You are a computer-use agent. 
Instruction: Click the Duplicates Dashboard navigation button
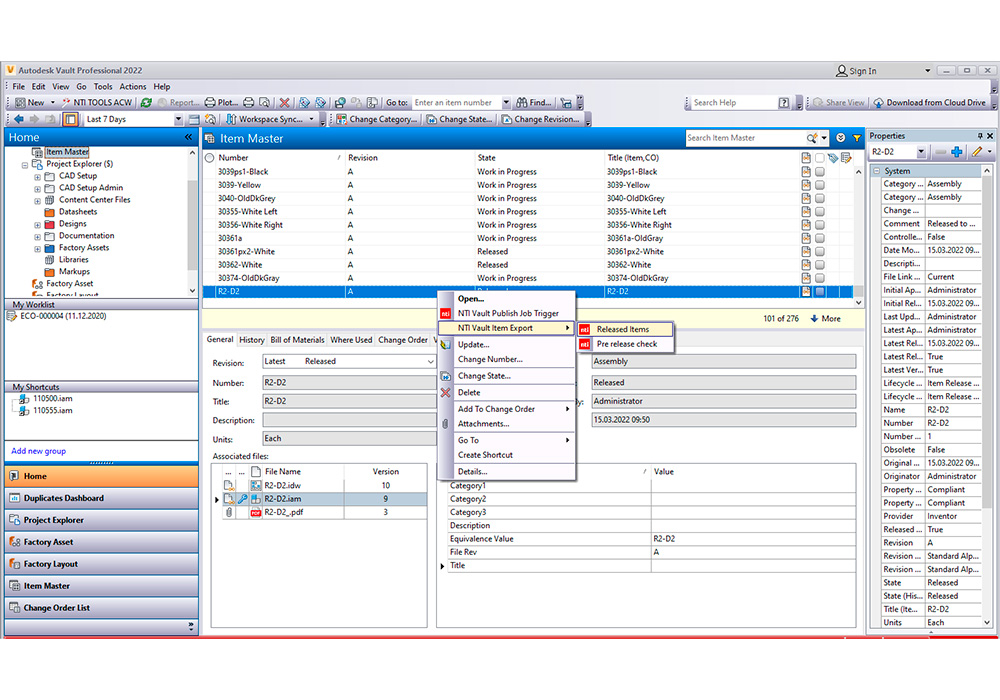pos(101,499)
